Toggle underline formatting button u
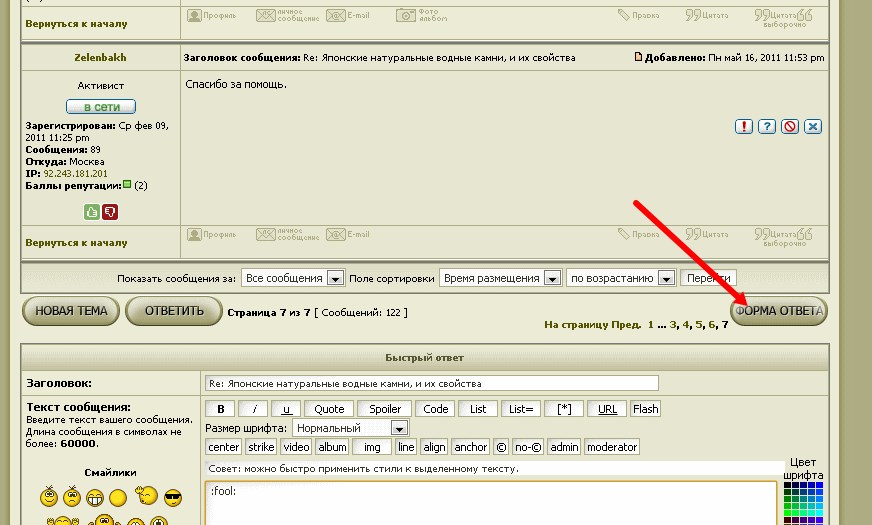The height and width of the screenshot is (525, 872). pos(287,409)
